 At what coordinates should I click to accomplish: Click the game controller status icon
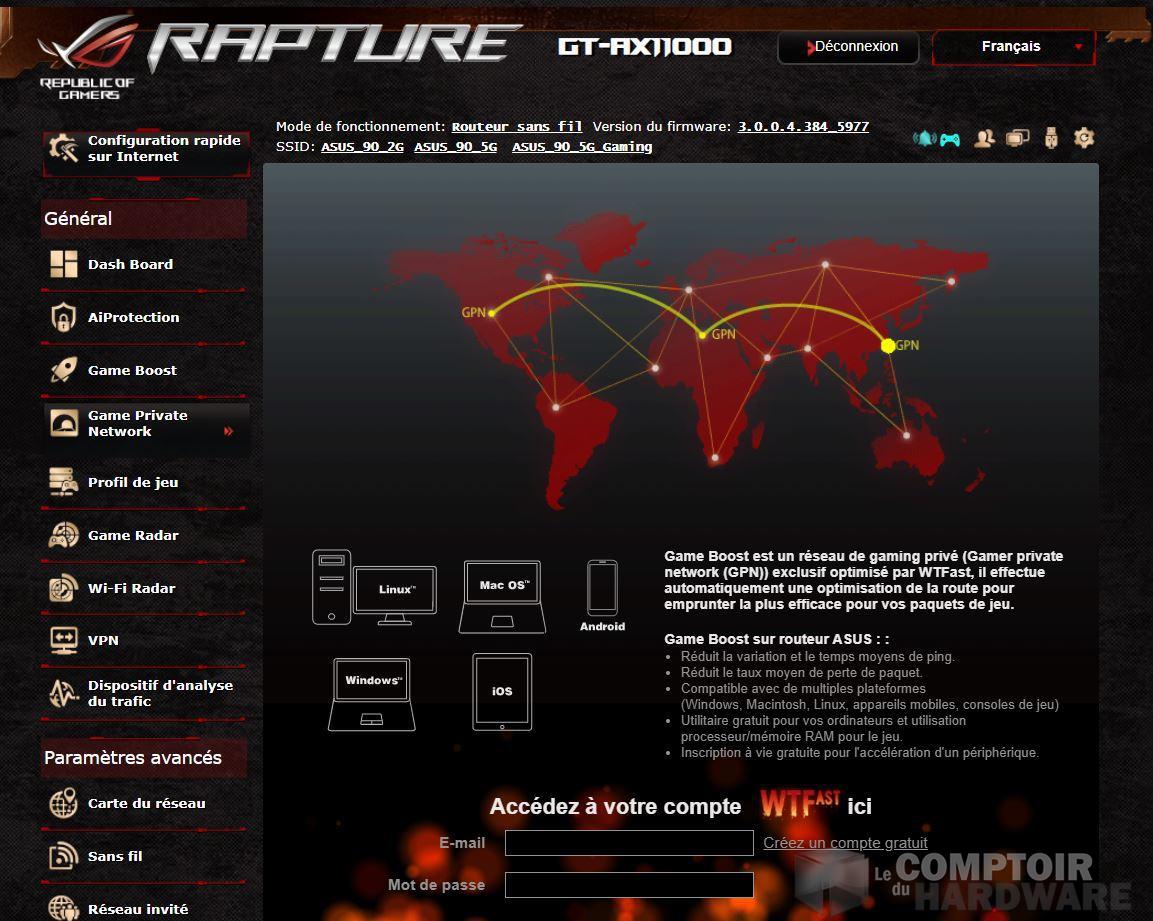pos(950,139)
